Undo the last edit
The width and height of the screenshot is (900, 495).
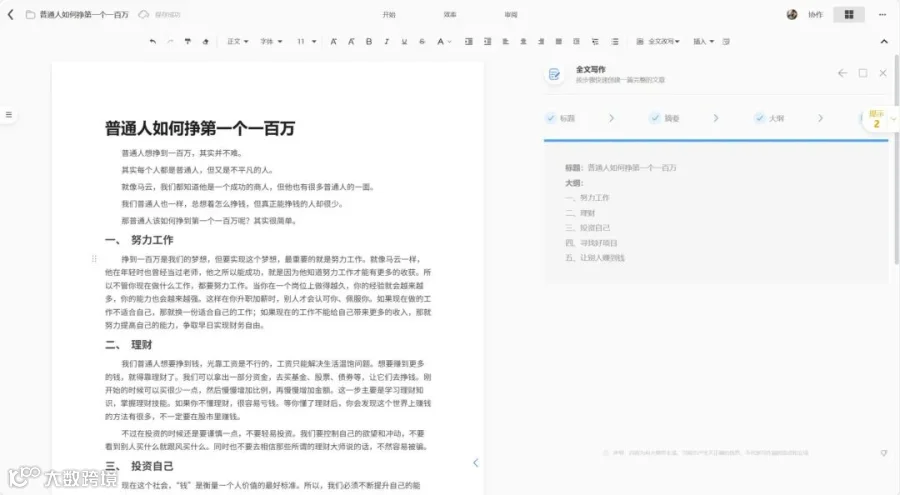[x=152, y=41]
